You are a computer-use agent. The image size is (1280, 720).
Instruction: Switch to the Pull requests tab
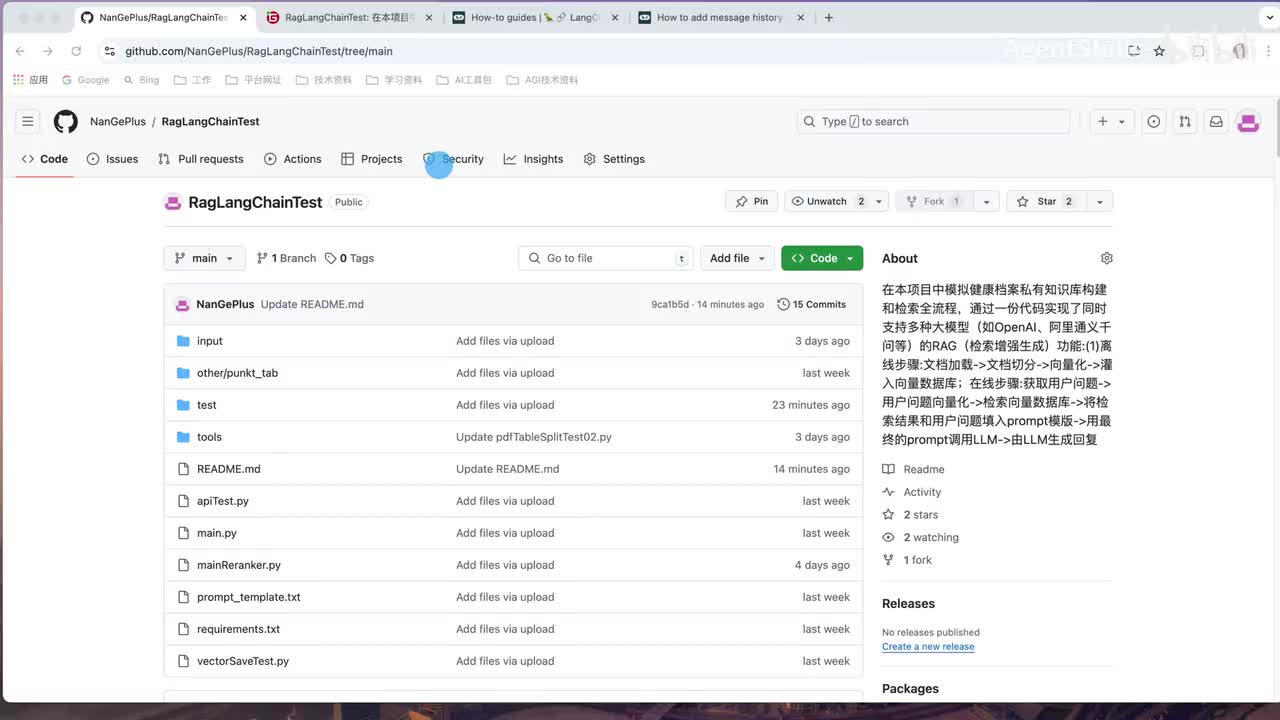pos(201,159)
